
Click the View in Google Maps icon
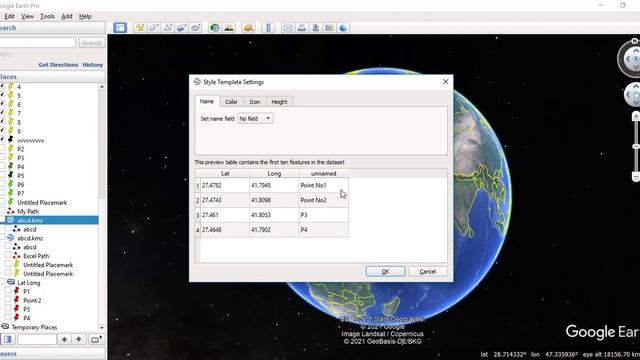click(329, 28)
